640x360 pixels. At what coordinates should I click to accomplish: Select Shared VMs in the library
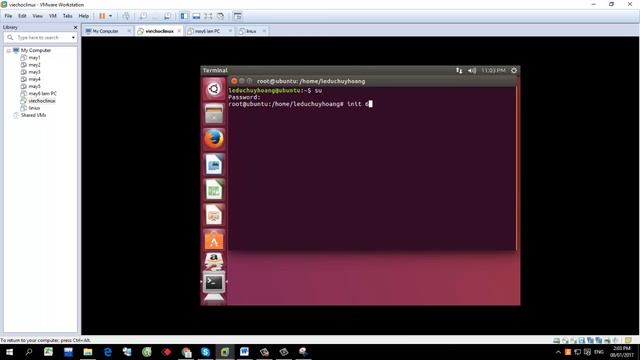click(33, 115)
